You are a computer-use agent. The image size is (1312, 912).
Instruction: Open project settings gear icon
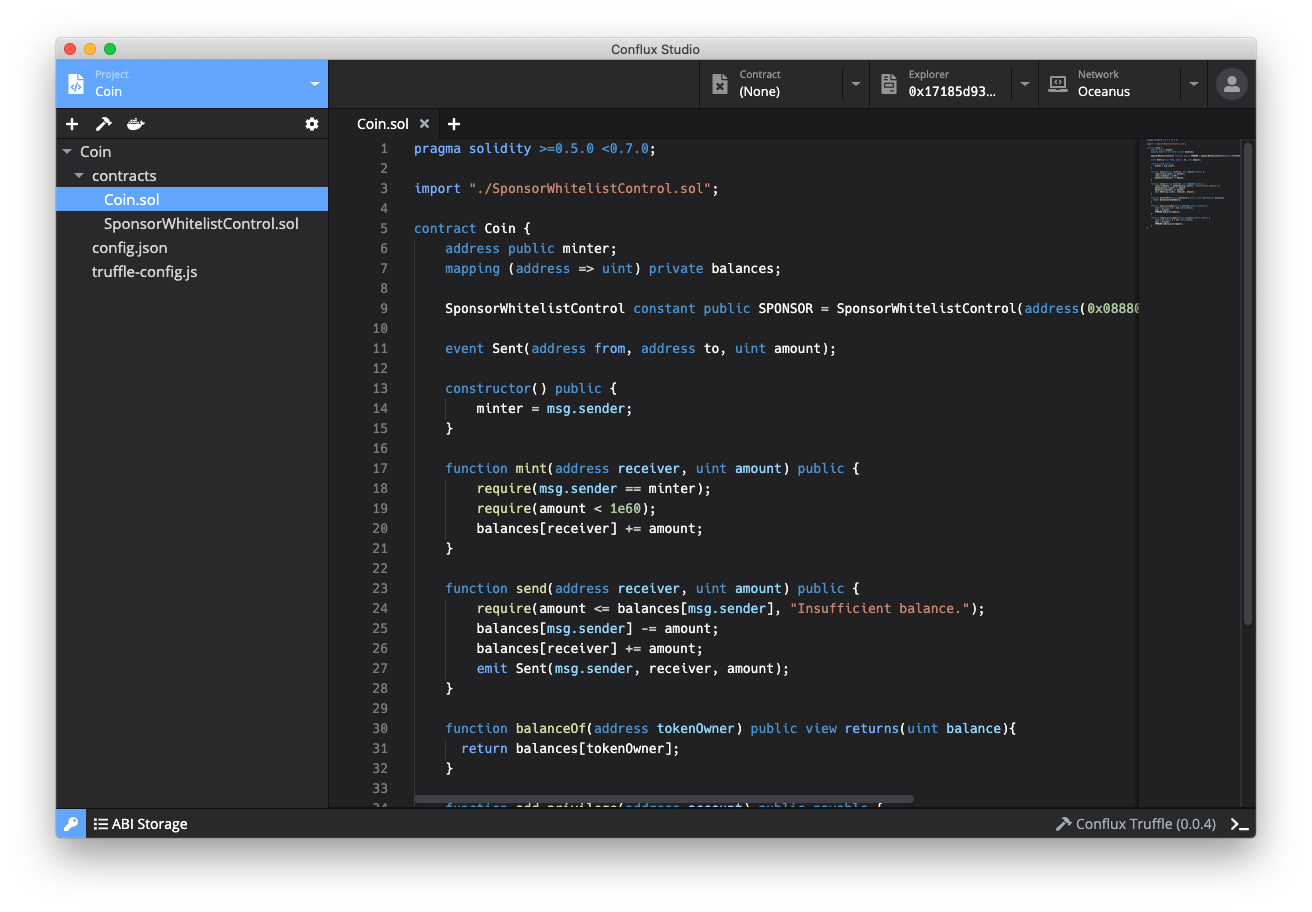pyautogui.click(x=312, y=124)
